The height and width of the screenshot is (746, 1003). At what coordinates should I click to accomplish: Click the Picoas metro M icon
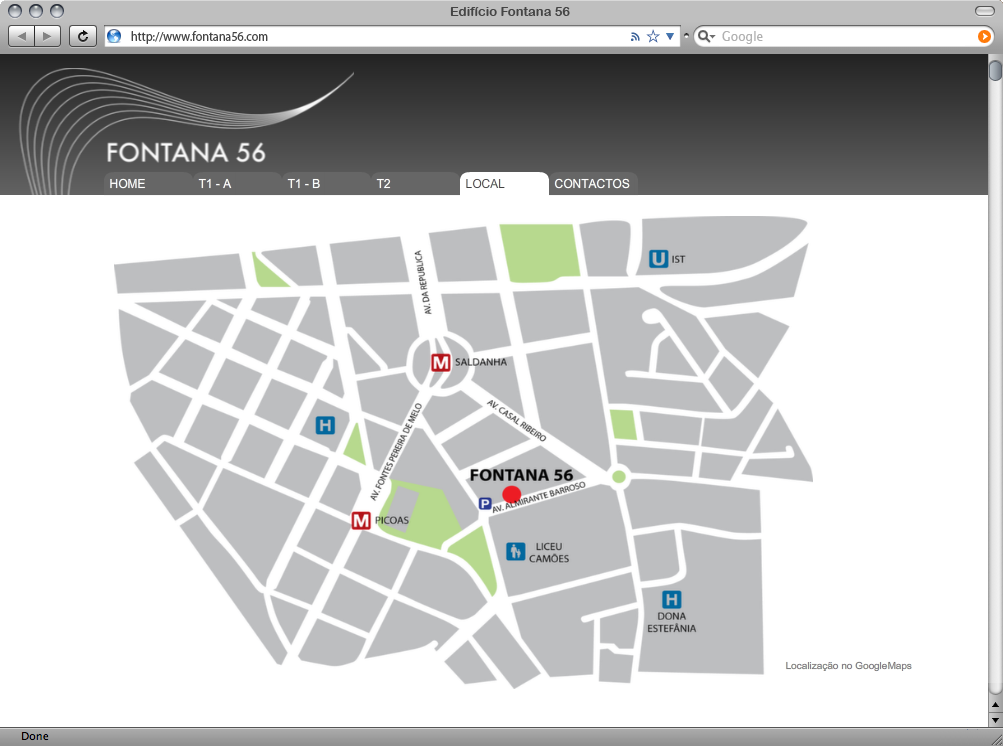[361, 520]
